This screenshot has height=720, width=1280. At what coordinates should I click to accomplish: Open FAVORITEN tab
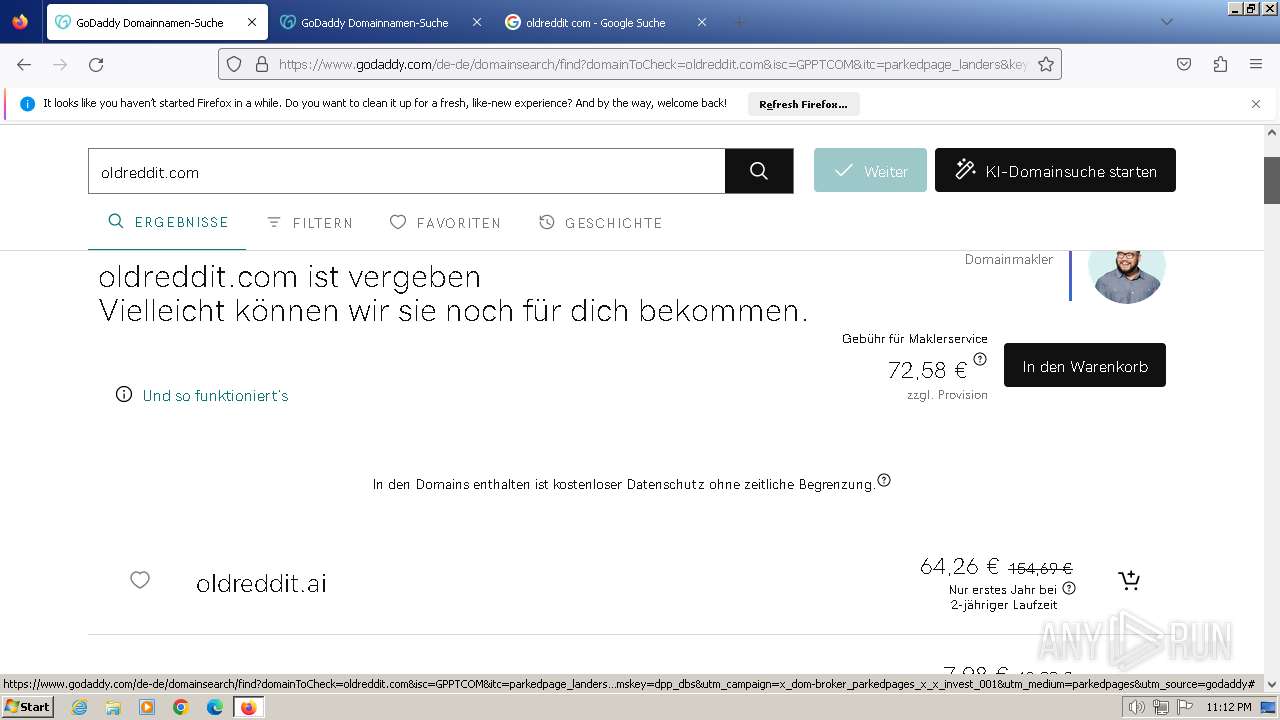pyautogui.click(x=446, y=223)
